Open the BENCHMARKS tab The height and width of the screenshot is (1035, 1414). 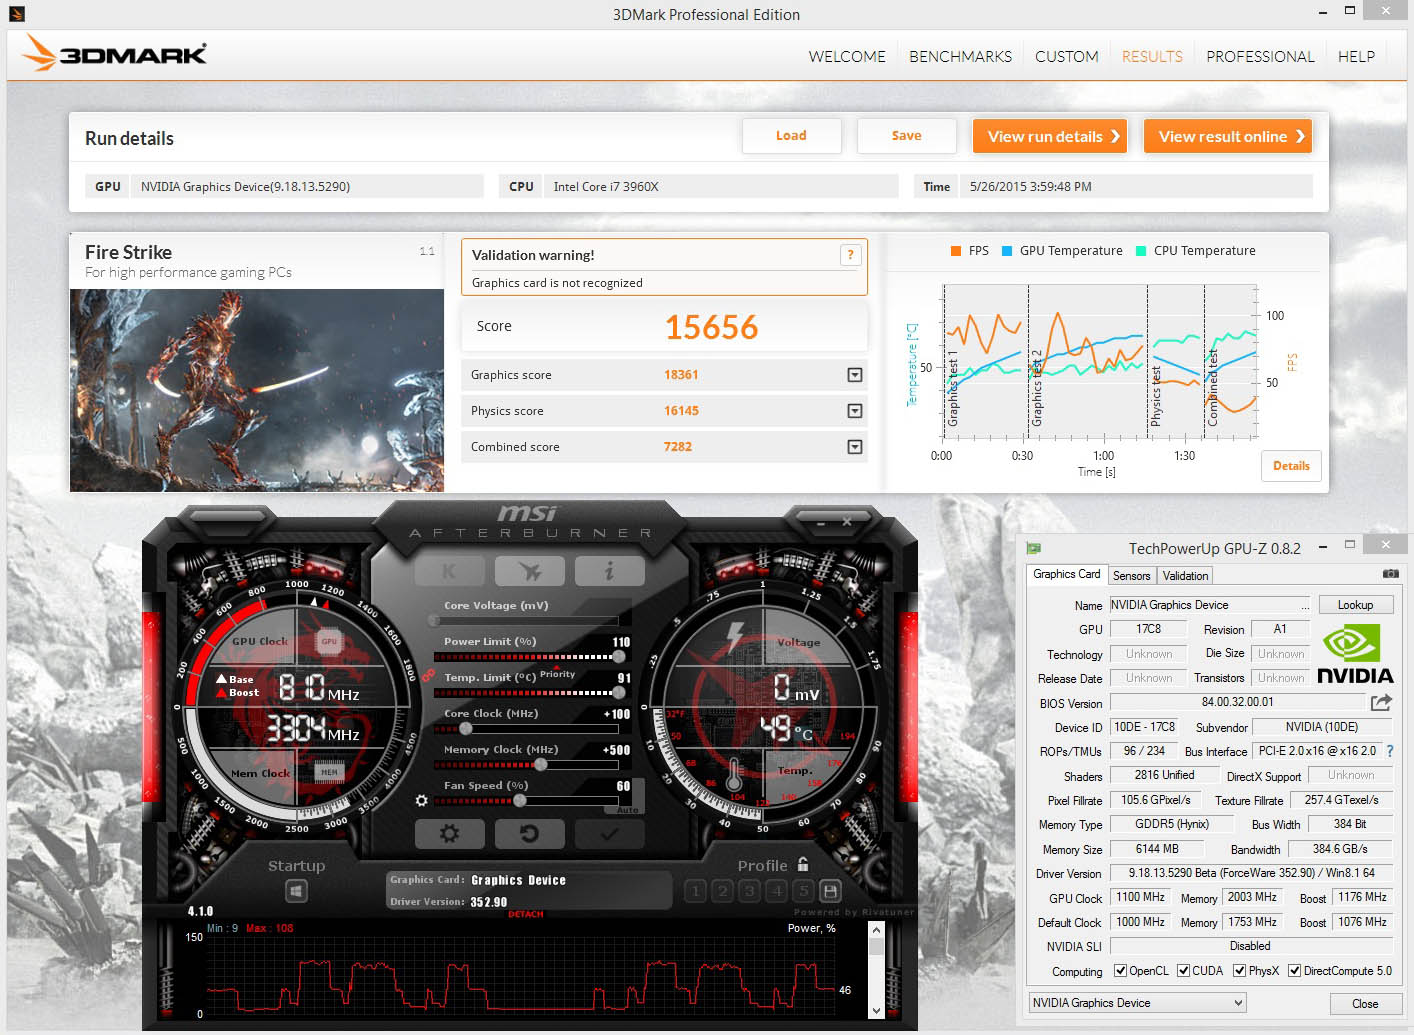(960, 57)
